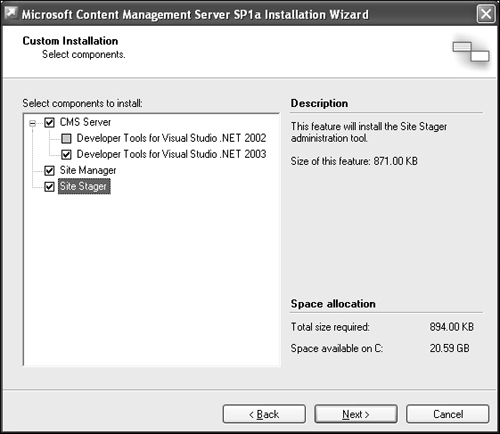Collapse the CMS Server tree node
This screenshot has height=434, width=500.
pos(32,123)
